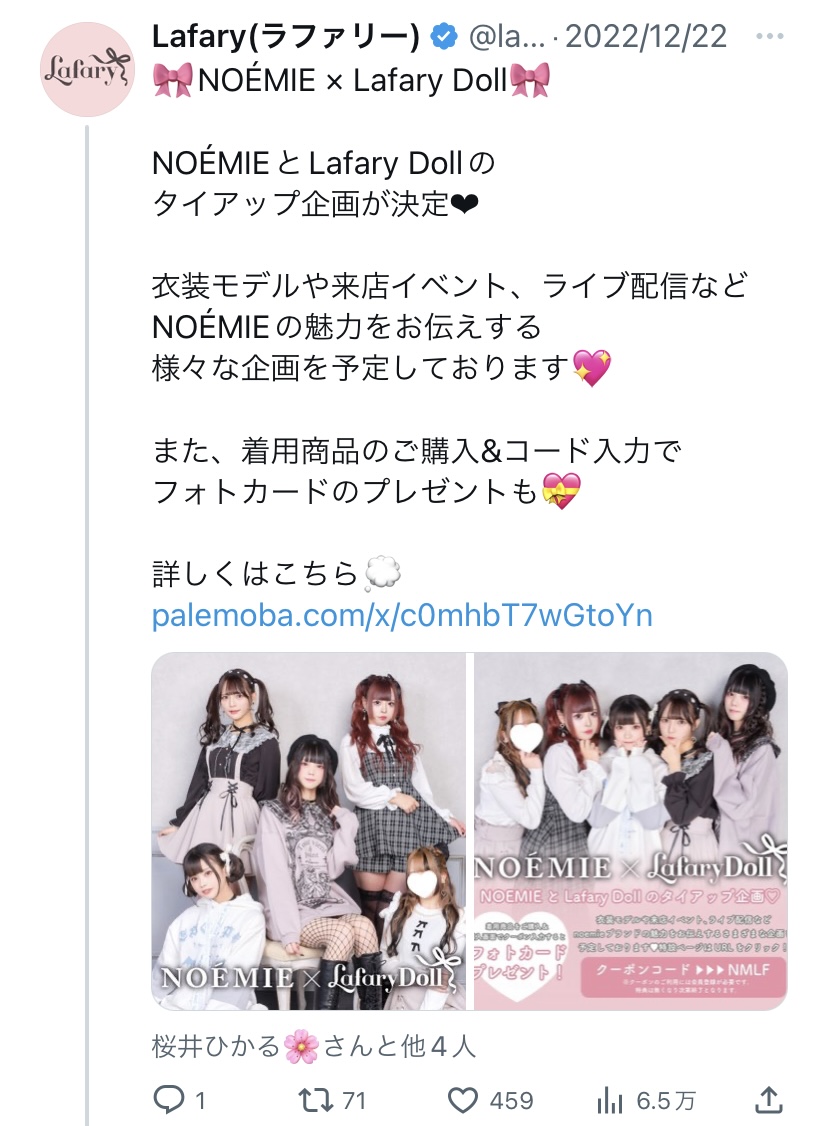Tap the share upload icon
Screen dimensions: 828x1126
[x=768, y=1099]
